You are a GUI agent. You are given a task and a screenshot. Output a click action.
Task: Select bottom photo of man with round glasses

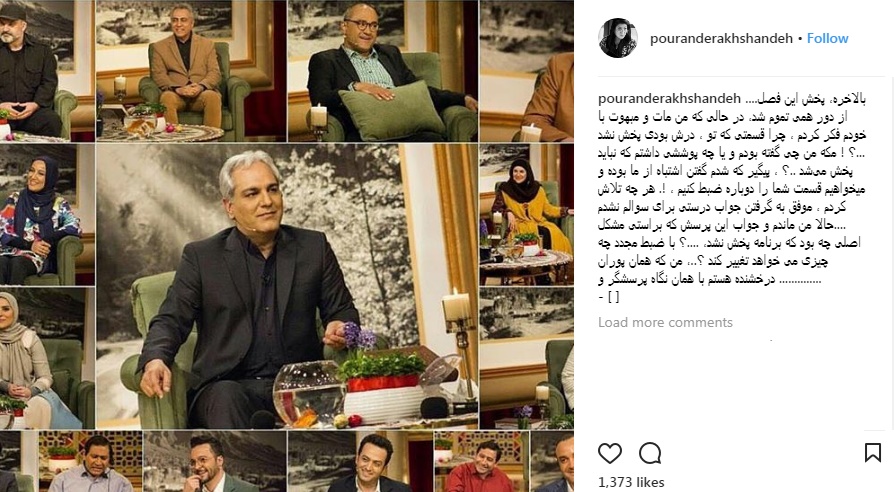(214, 461)
